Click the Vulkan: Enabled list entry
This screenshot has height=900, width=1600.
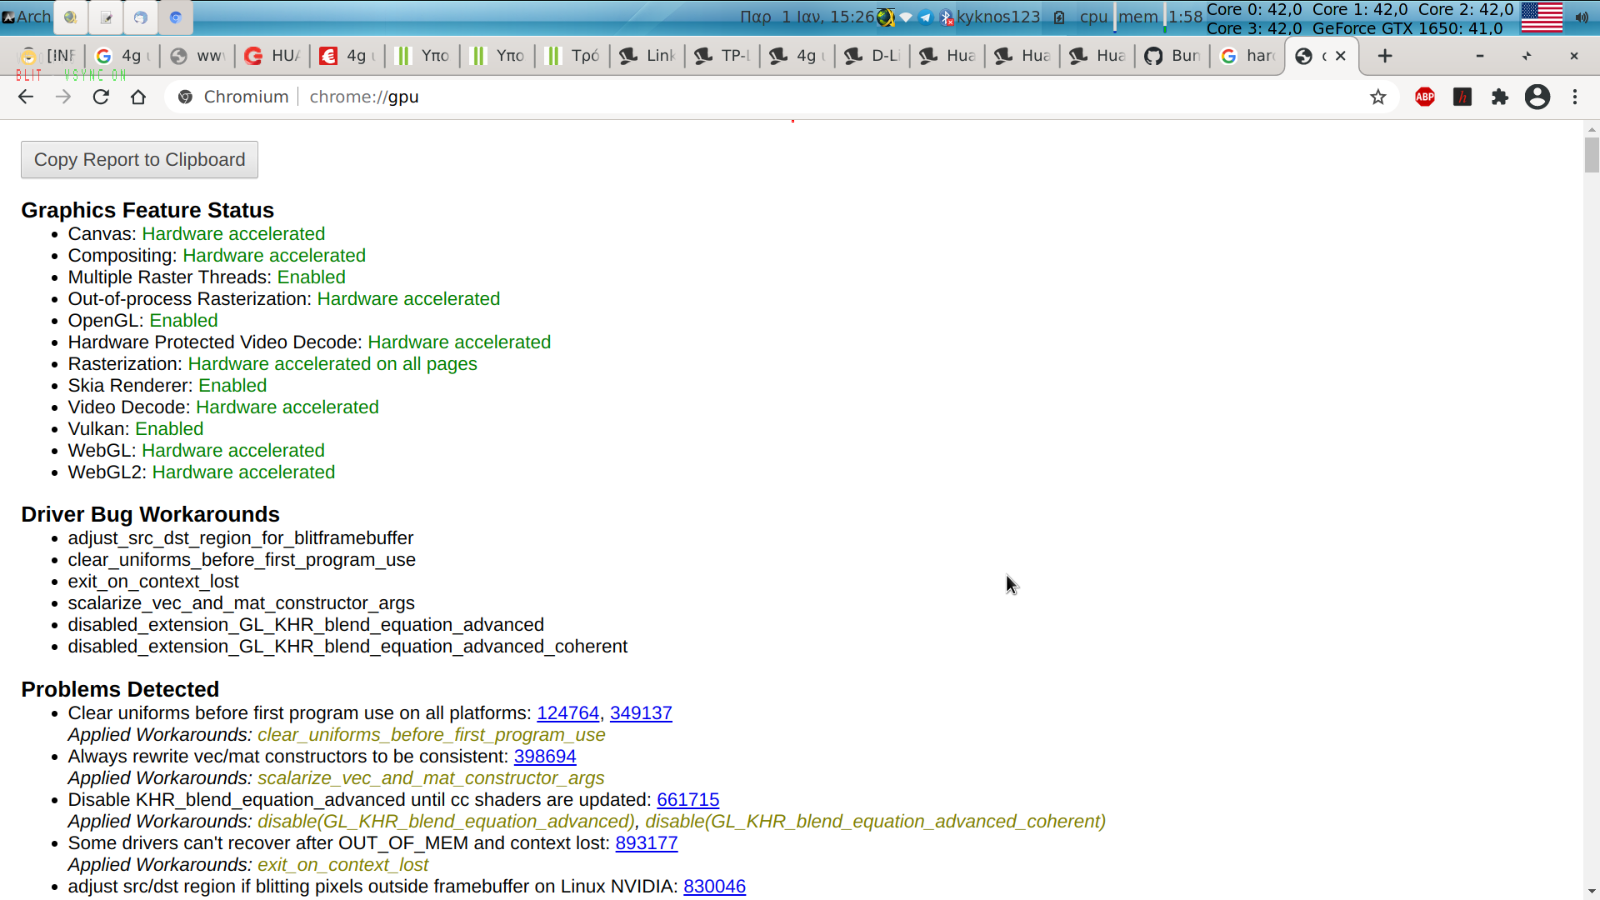pyautogui.click(x=136, y=429)
